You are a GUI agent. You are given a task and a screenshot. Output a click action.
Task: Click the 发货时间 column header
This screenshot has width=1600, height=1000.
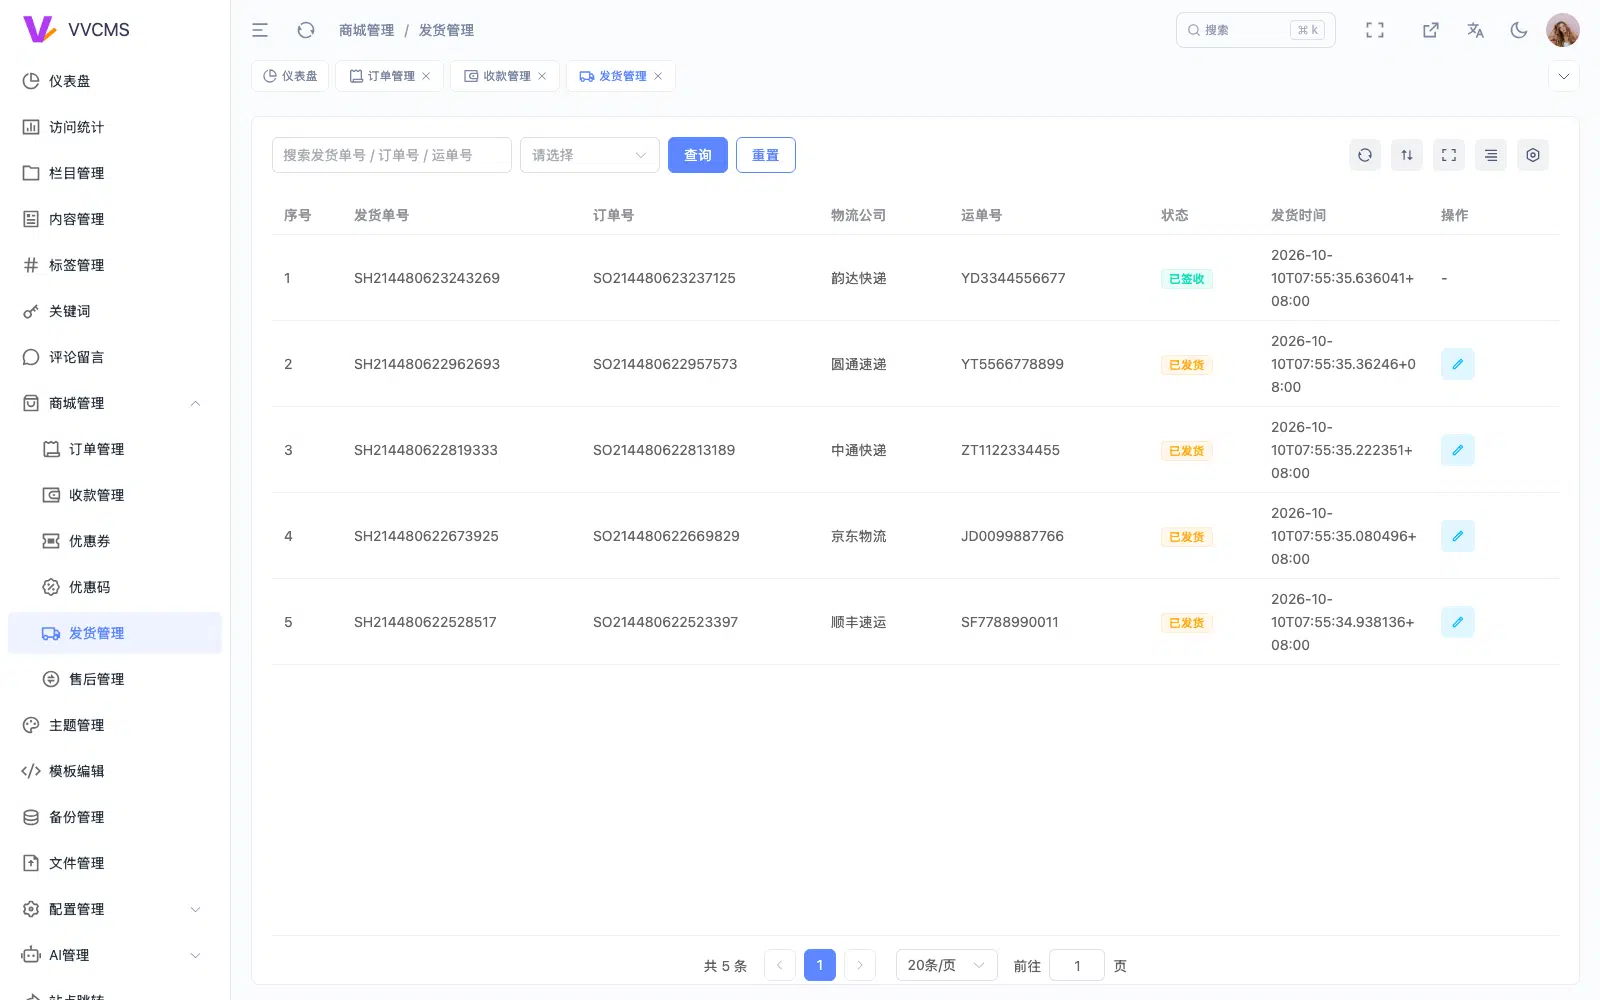click(x=1298, y=215)
